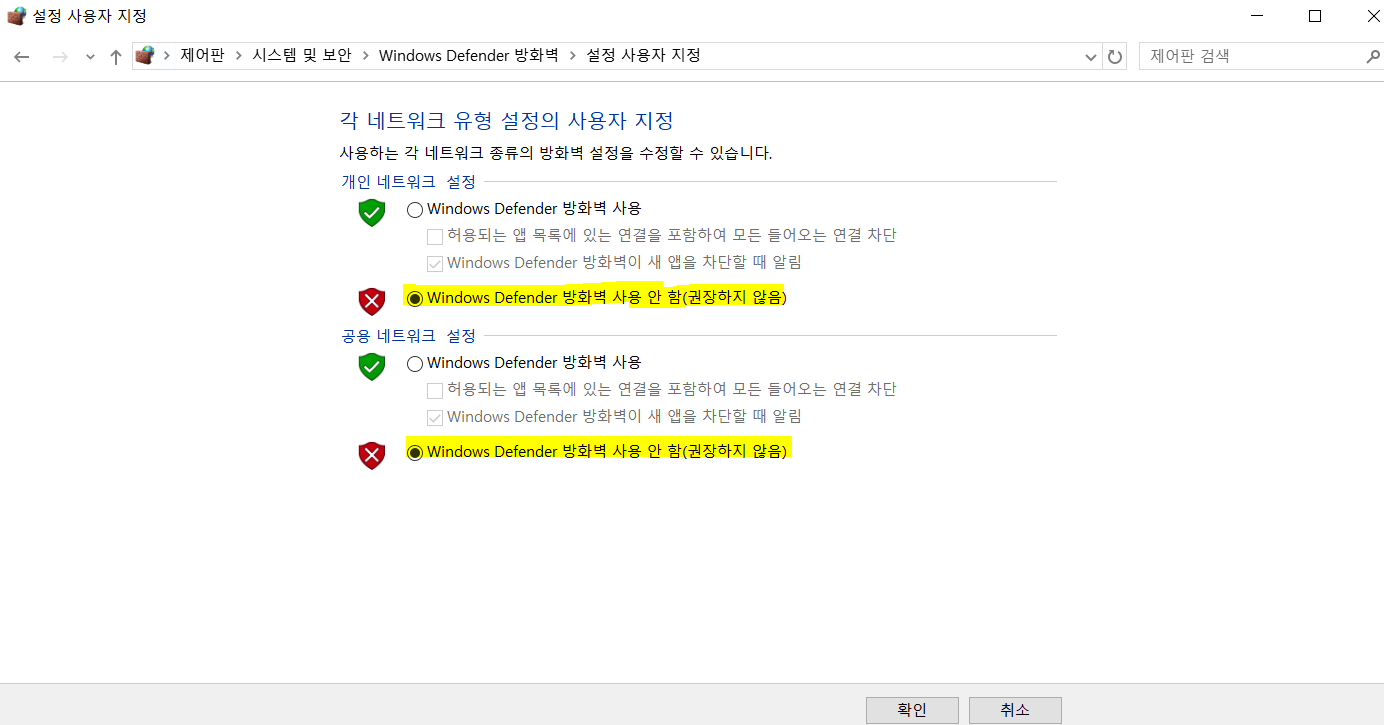
Task: Enable firewall for 개인 네트워크 radio
Action: point(415,210)
